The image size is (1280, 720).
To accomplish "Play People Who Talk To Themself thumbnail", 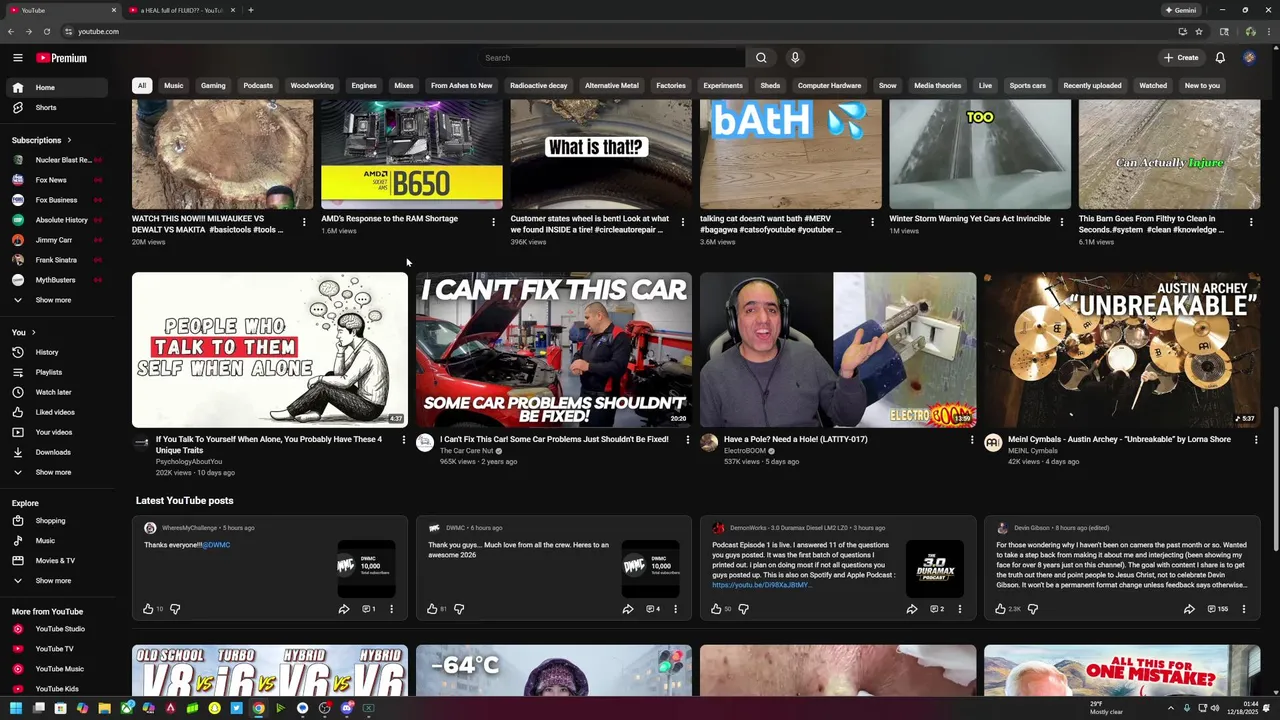I will (x=270, y=350).
